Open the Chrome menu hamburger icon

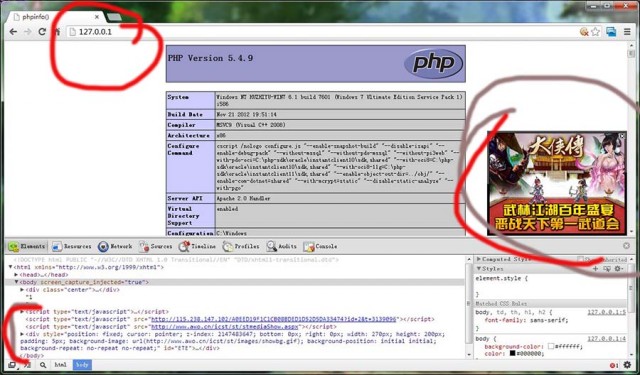(x=627, y=31)
